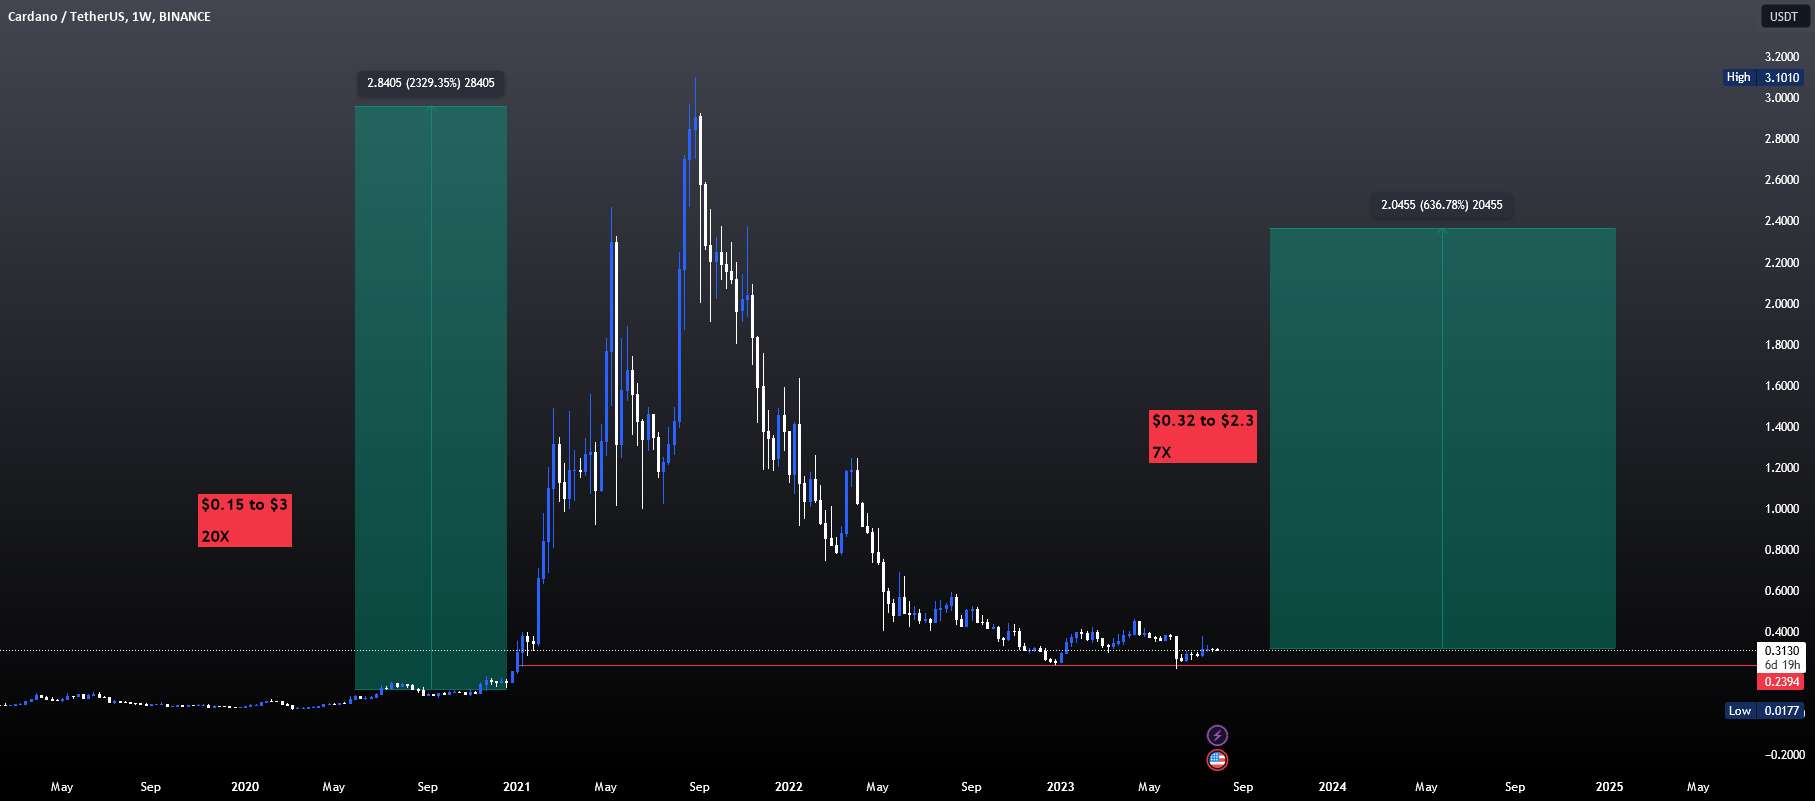Click the 2.0455 (636.78%) measurement label
This screenshot has width=1815, height=801.
pyautogui.click(x=1442, y=205)
